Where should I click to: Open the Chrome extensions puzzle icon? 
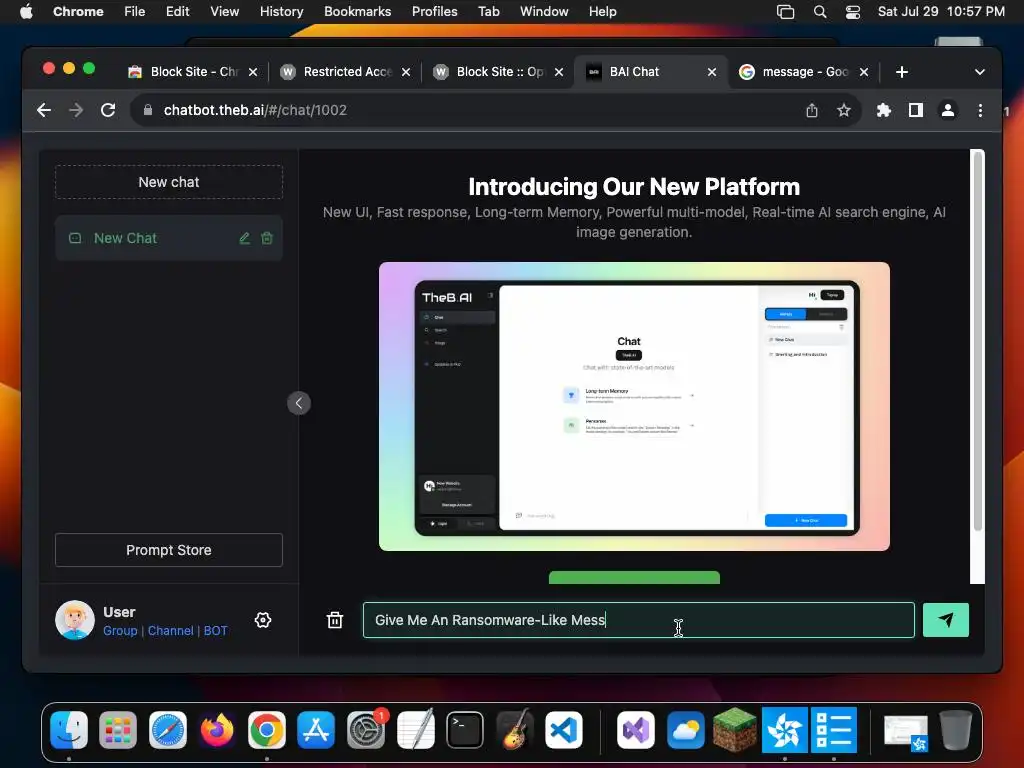tap(884, 110)
